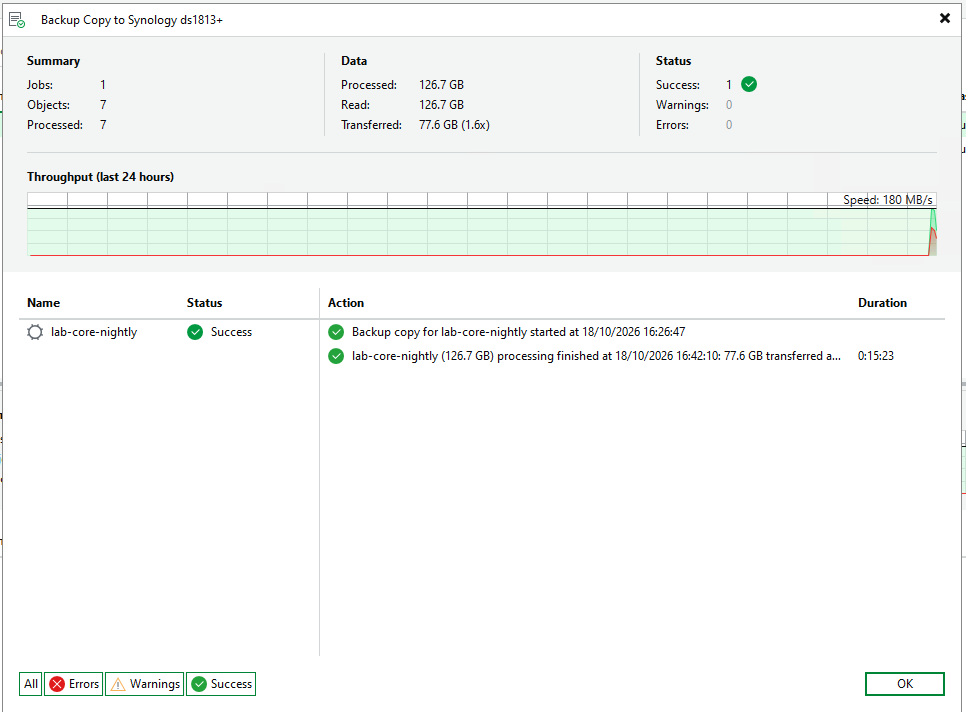Click the Warnings count of 0
The width and height of the screenshot is (966, 712).
pos(729,105)
